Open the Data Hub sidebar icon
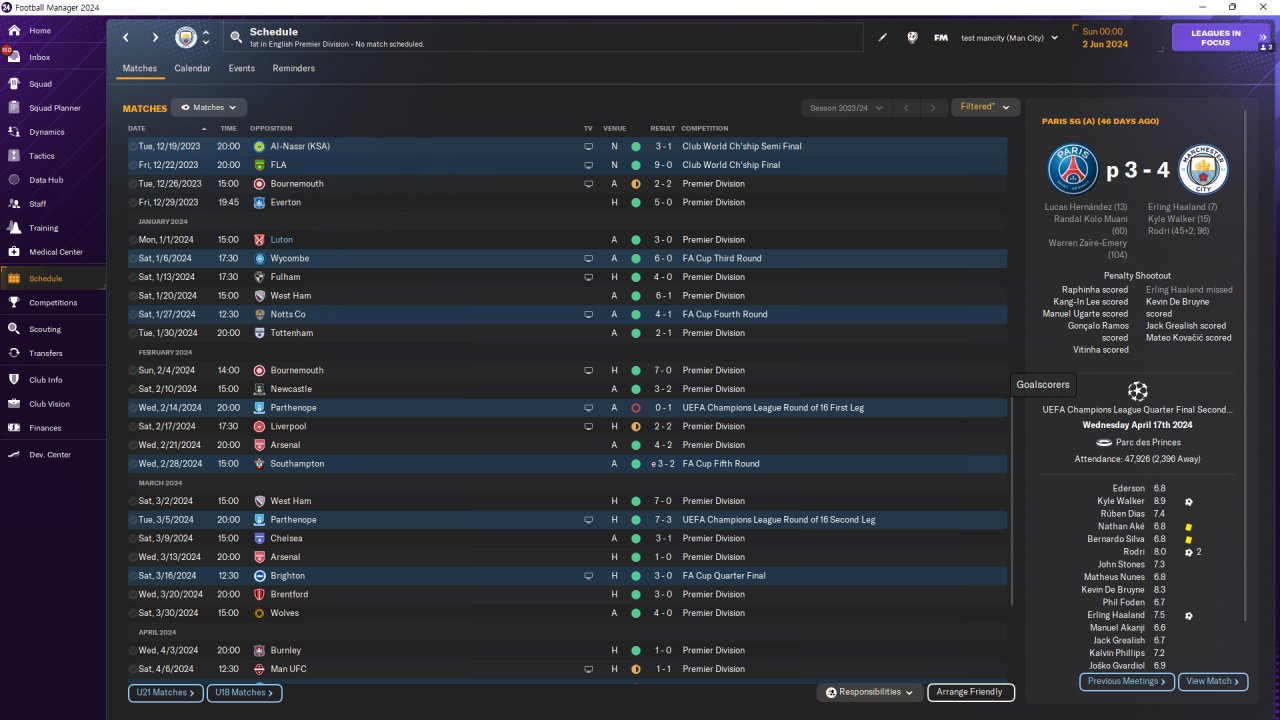The width and height of the screenshot is (1280, 720). [x=14, y=180]
